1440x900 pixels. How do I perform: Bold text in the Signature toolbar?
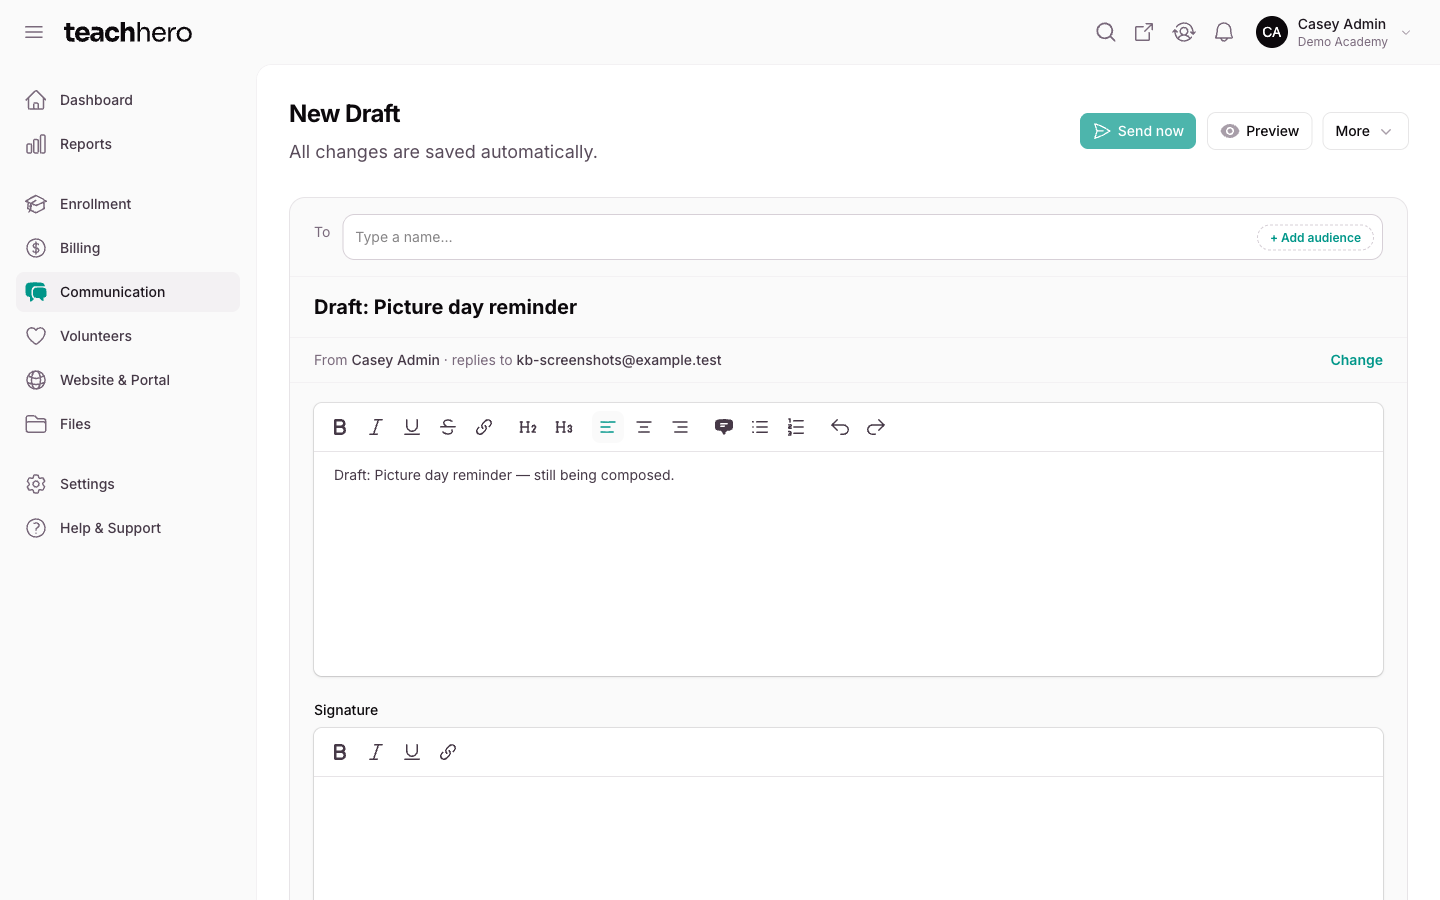pos(340,752)
